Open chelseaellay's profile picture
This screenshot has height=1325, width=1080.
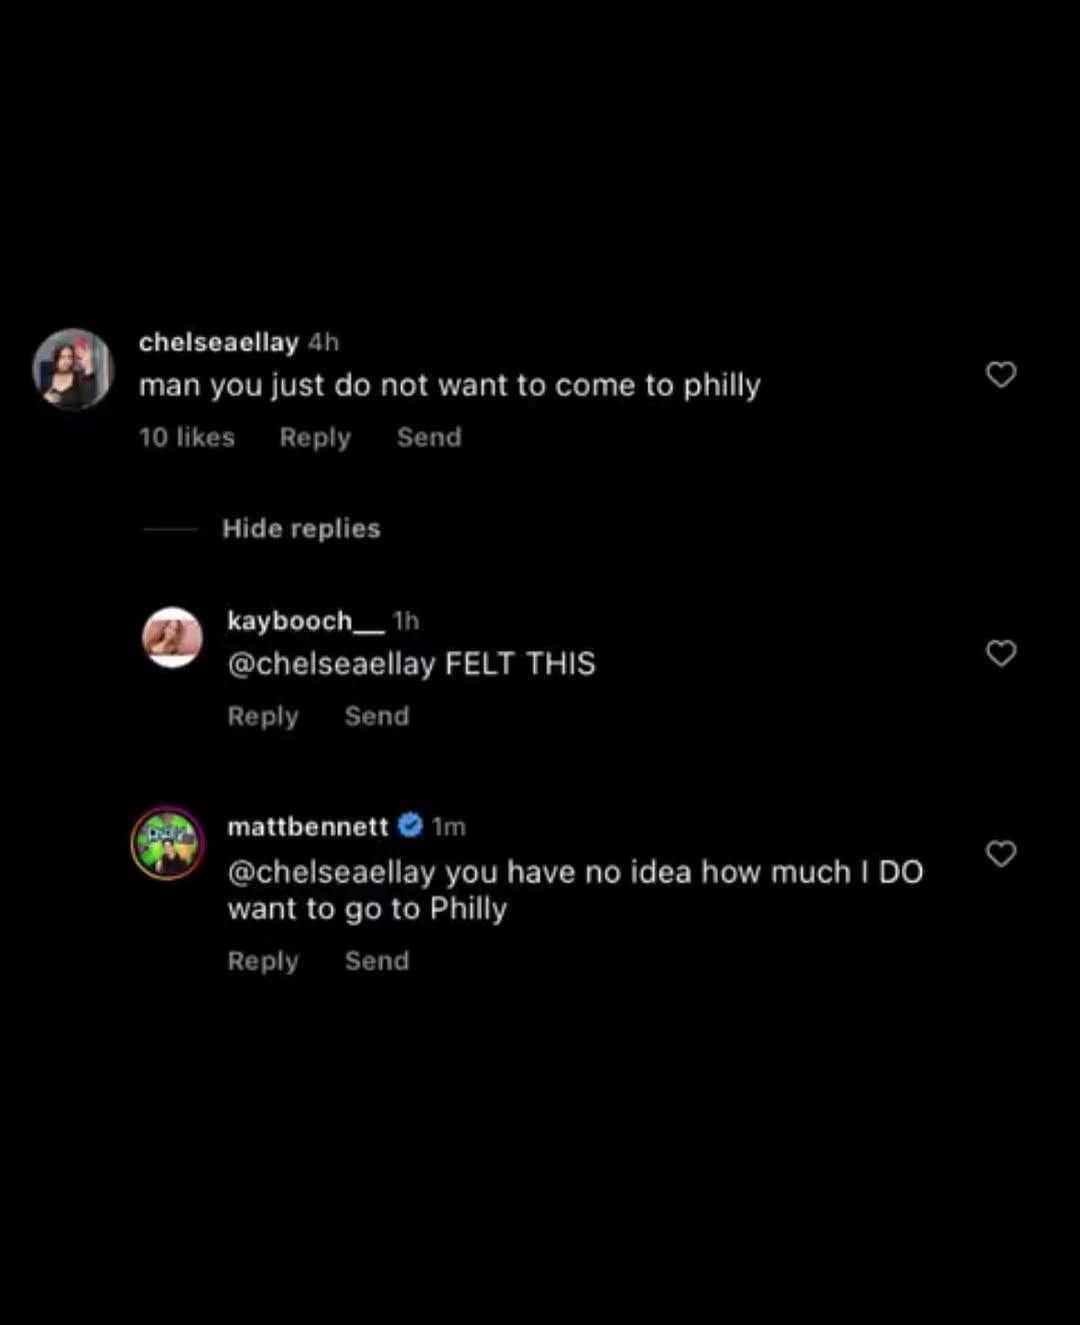coord(73,368)
